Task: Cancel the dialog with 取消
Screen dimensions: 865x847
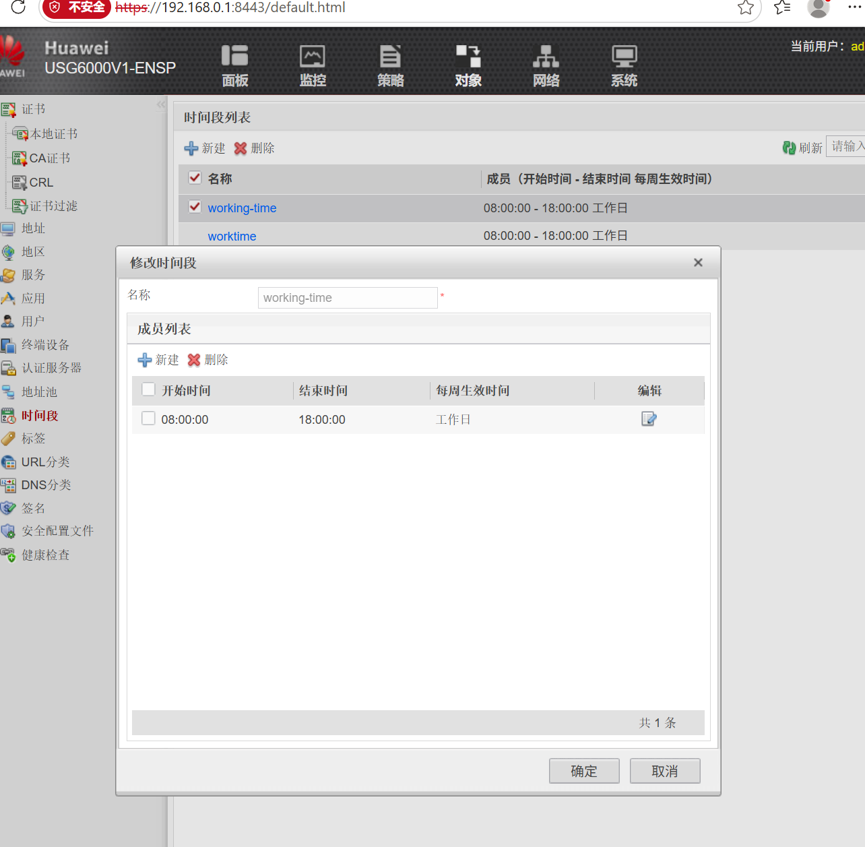Action: click(x=665, y=771)
